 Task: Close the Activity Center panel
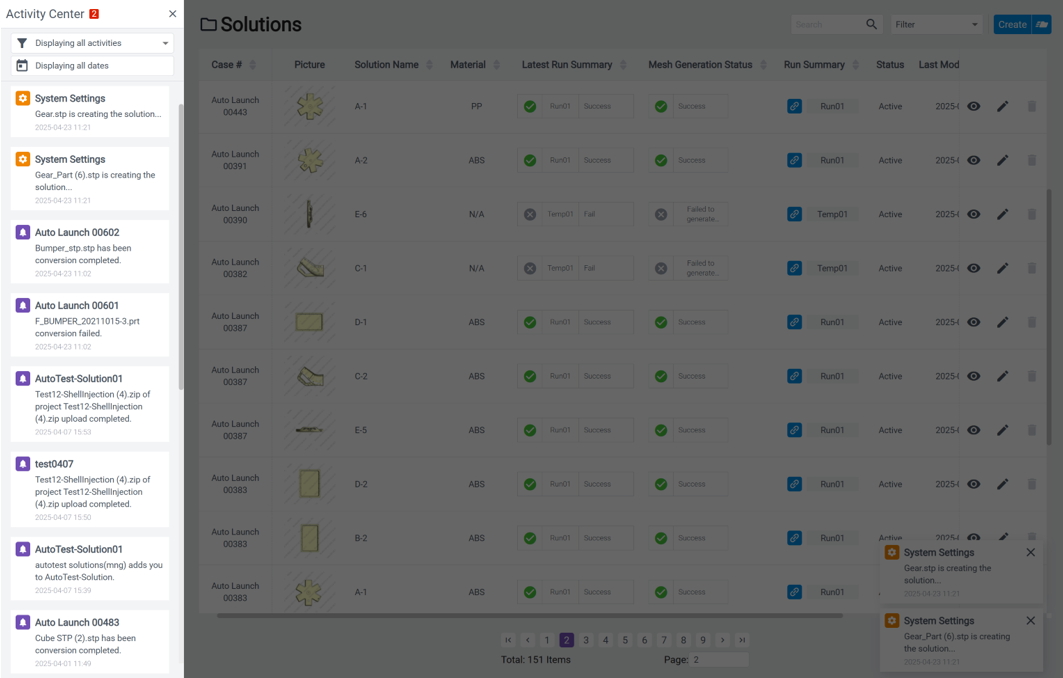pos(172,14)
